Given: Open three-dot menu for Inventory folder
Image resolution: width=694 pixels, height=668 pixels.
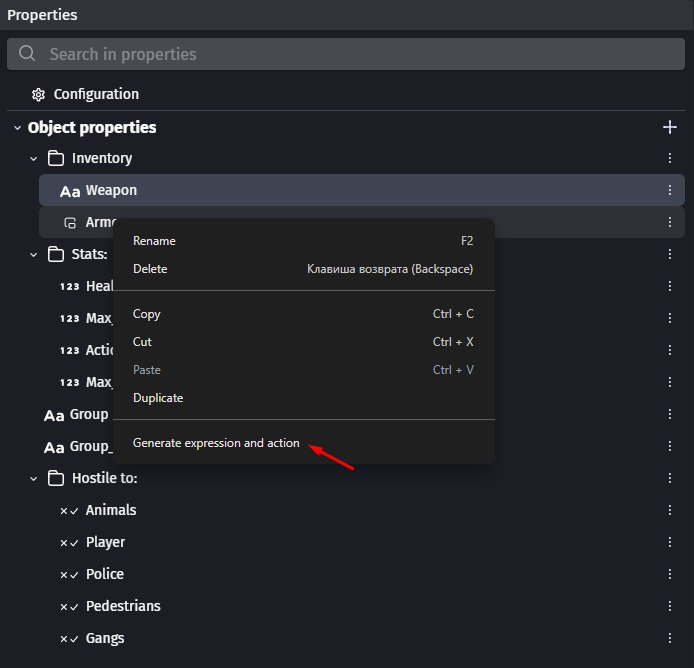Looking at the screenshot, I should pos(670,158).
